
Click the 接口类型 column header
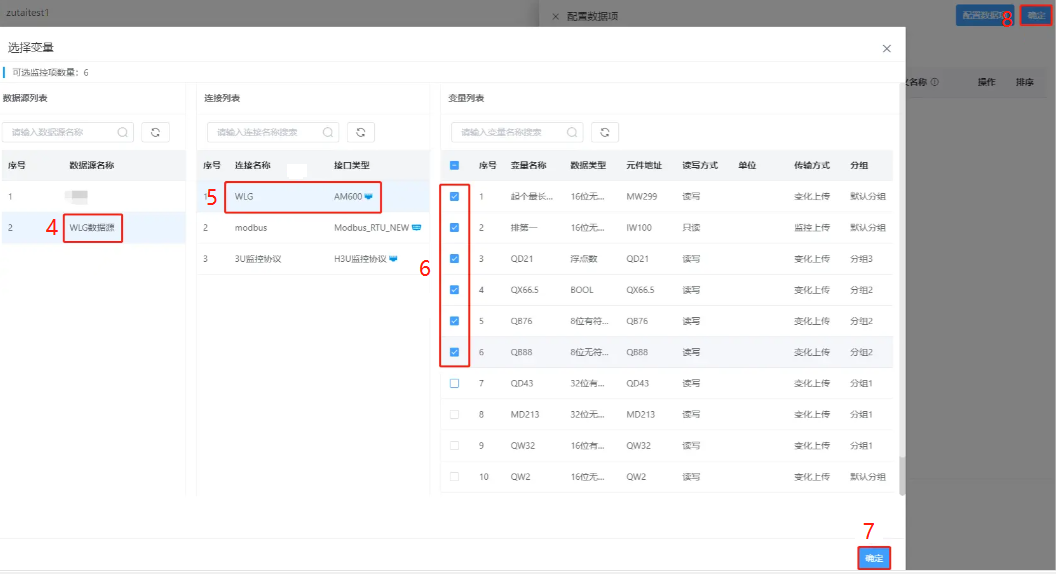pos(352,166)
